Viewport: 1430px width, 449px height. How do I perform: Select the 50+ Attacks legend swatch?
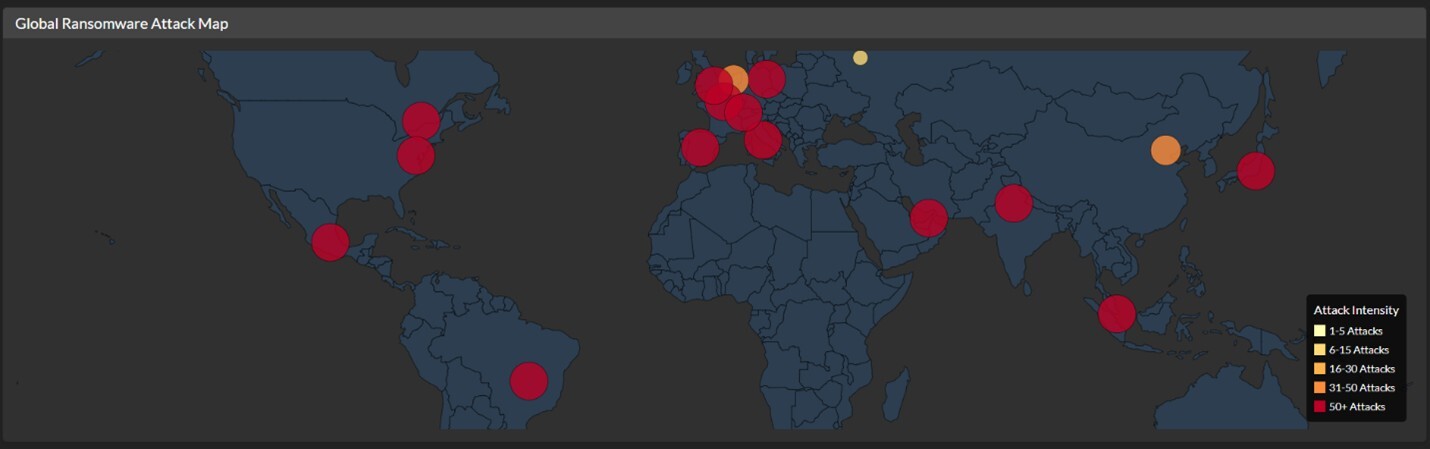point(1320,406)
